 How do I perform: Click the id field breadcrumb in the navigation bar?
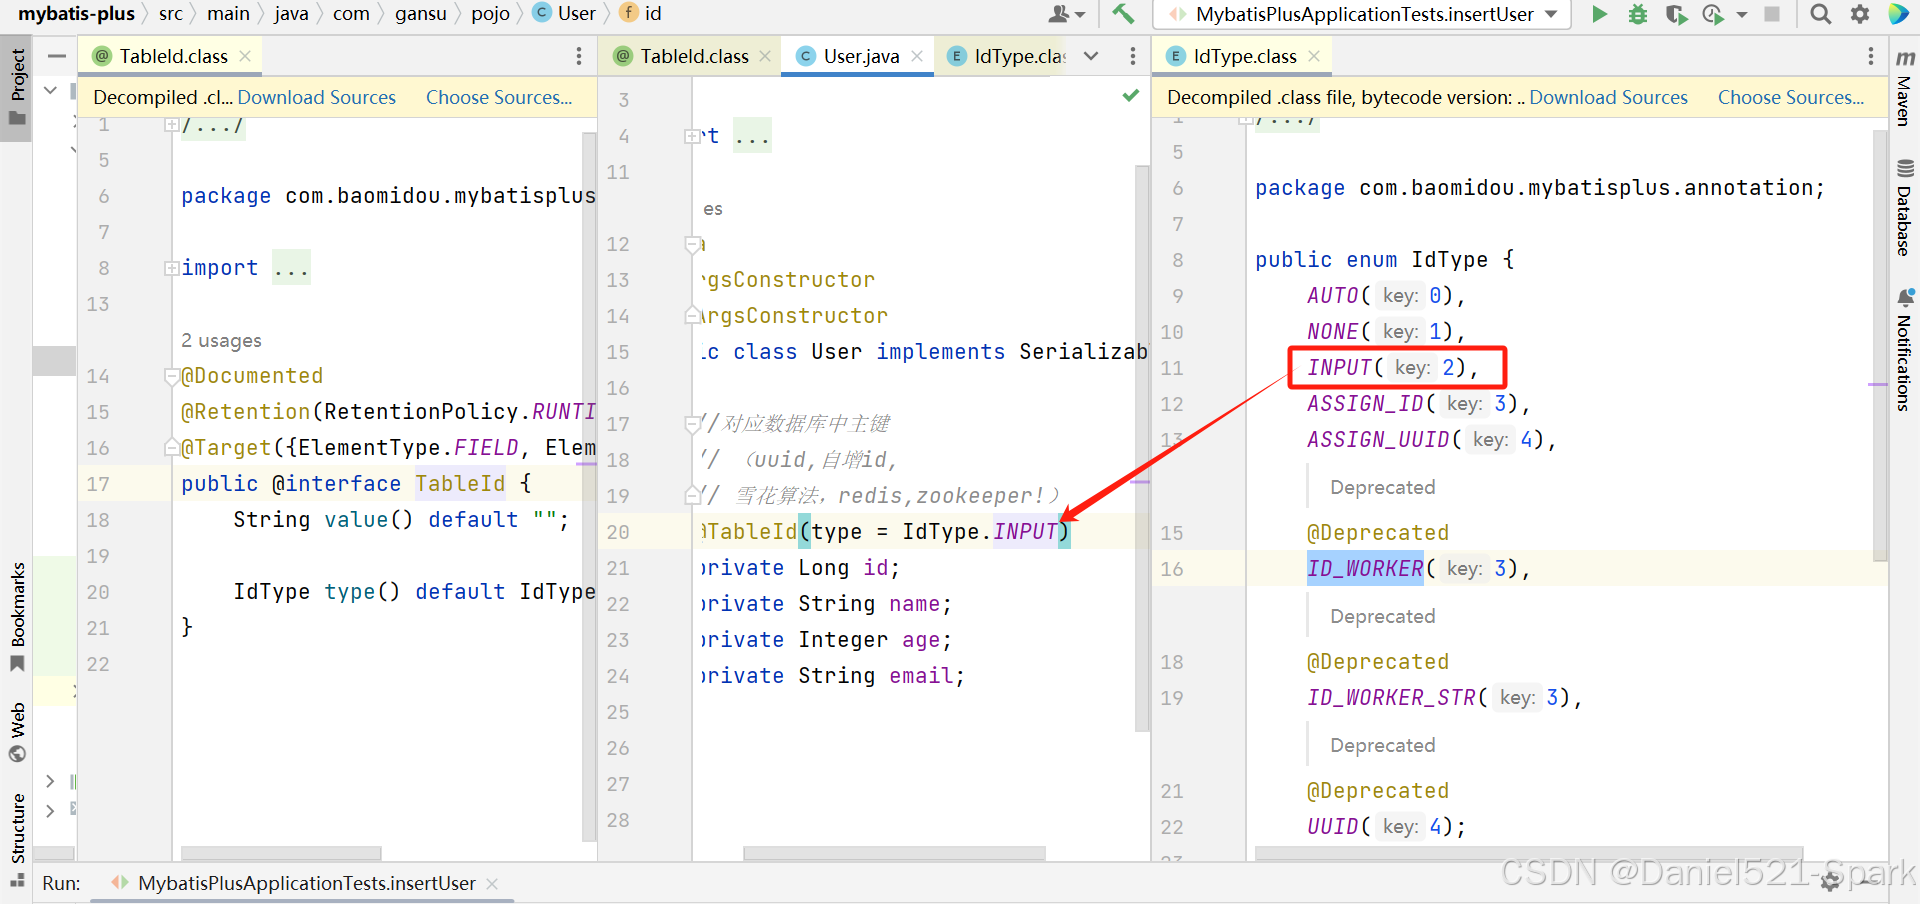point(641,14)
